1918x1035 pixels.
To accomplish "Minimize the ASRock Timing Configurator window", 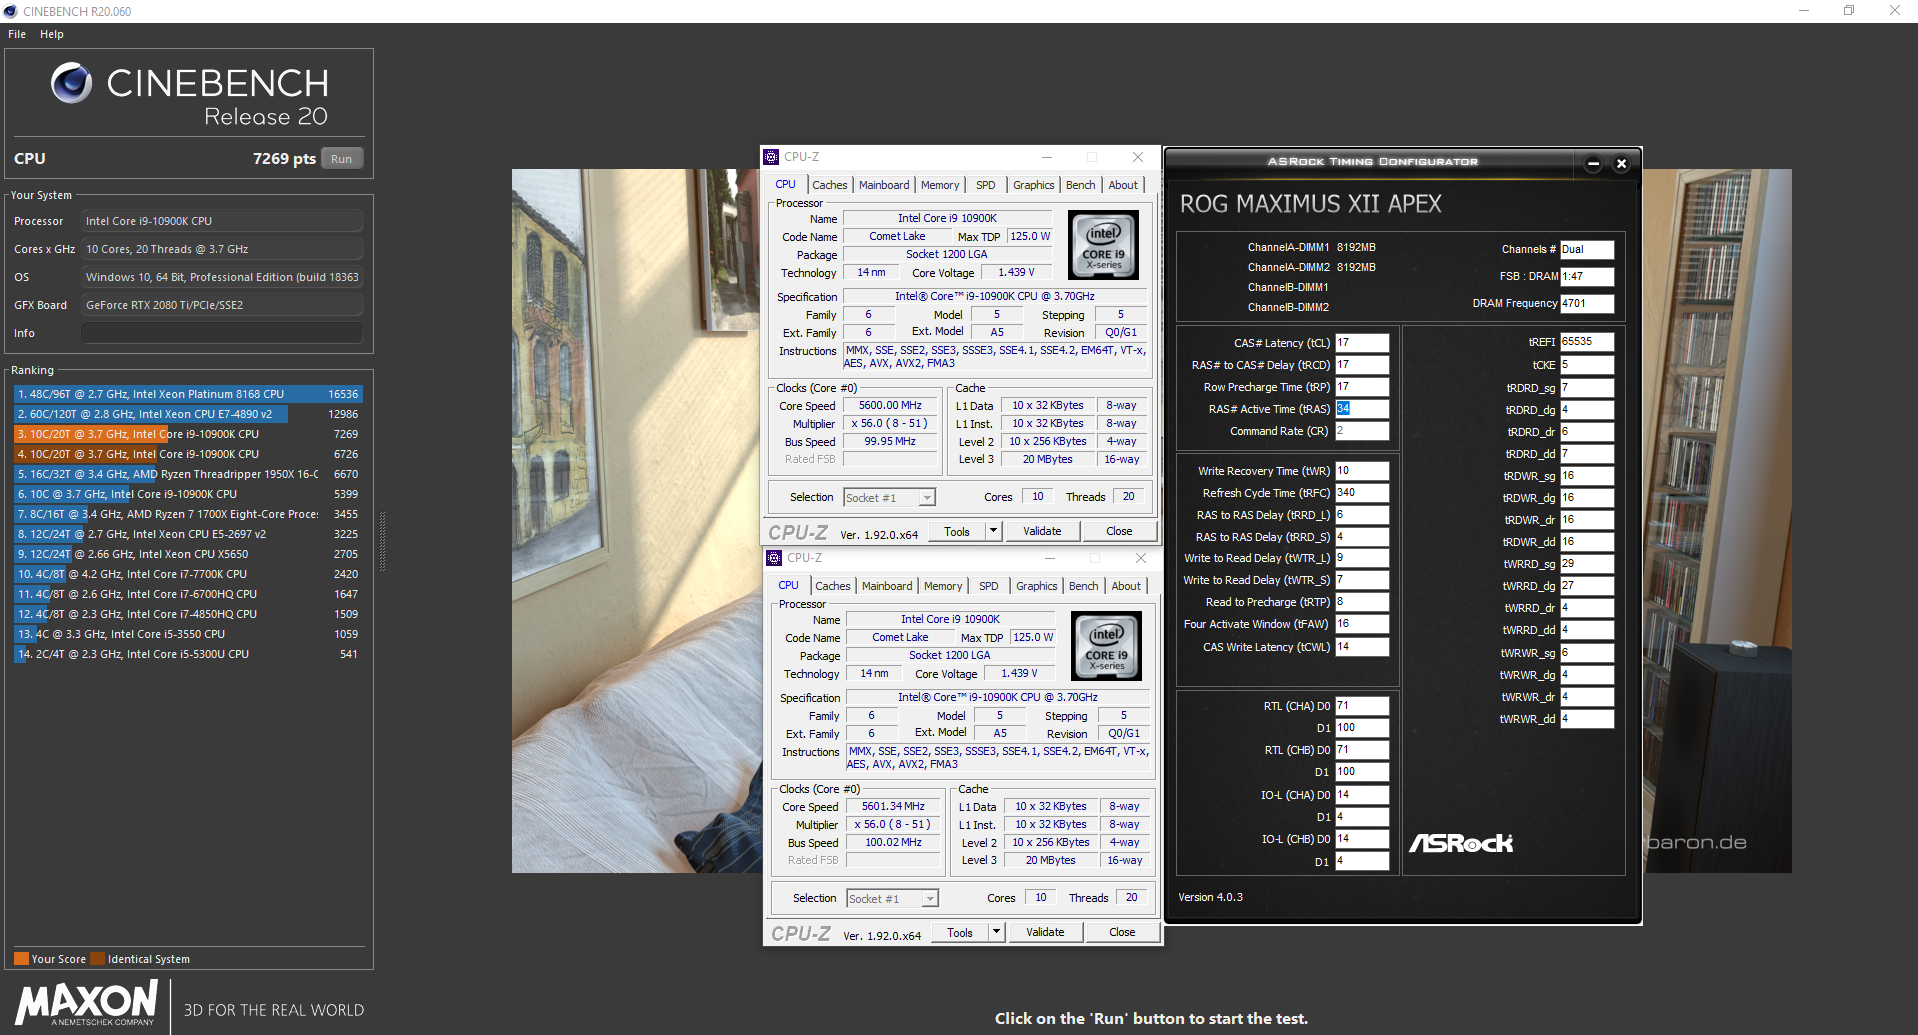I will pyautogui.click(x=1594, y=163).
